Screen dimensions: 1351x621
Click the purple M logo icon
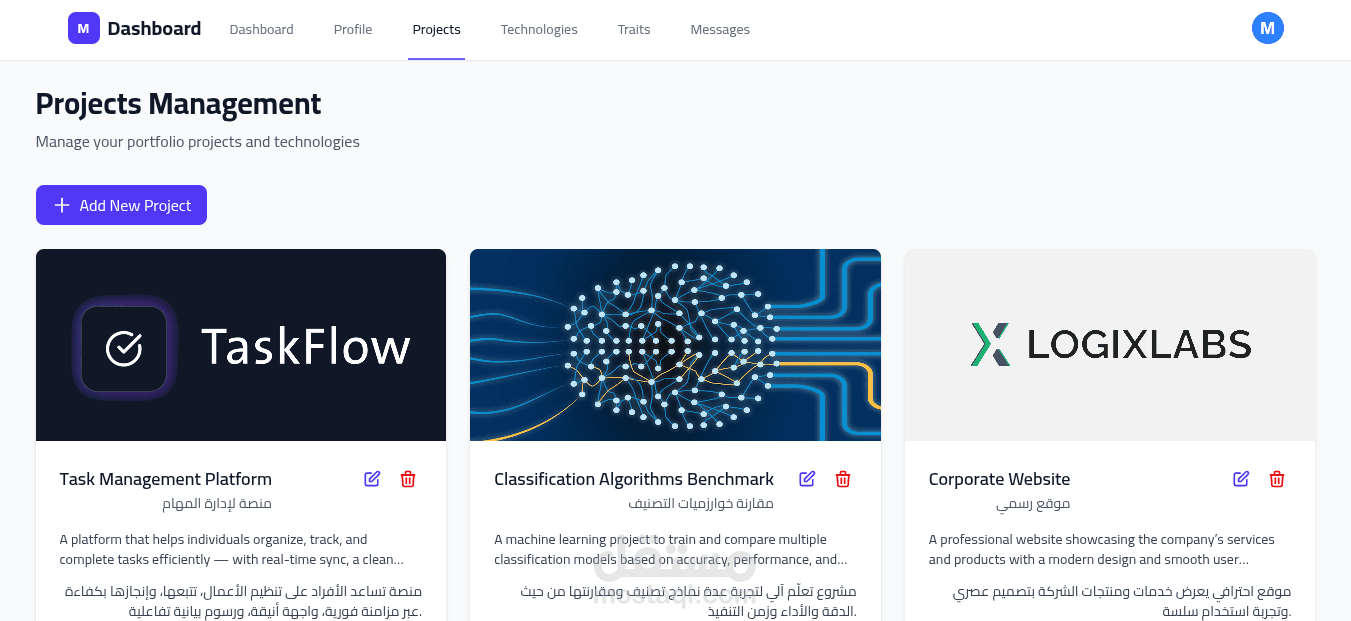click(84, 28)
